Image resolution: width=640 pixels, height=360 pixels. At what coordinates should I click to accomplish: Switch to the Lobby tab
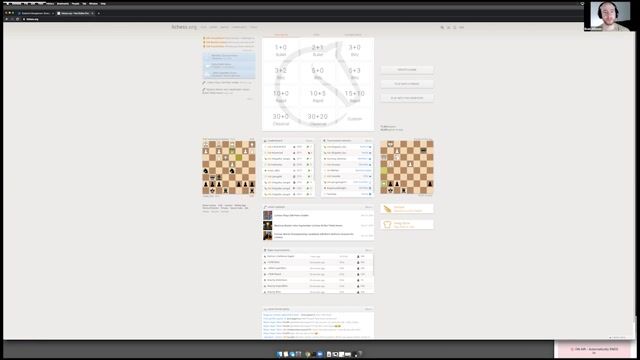coord(316,35)
